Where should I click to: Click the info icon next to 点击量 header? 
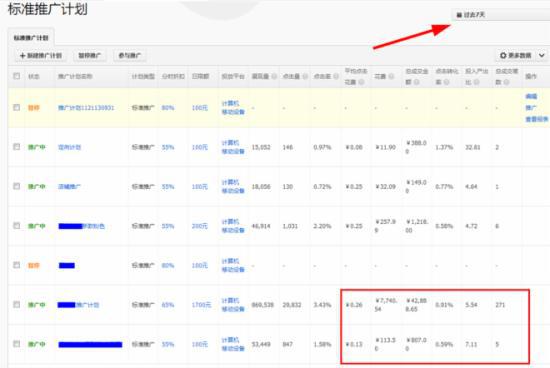(x=305, y=76)
